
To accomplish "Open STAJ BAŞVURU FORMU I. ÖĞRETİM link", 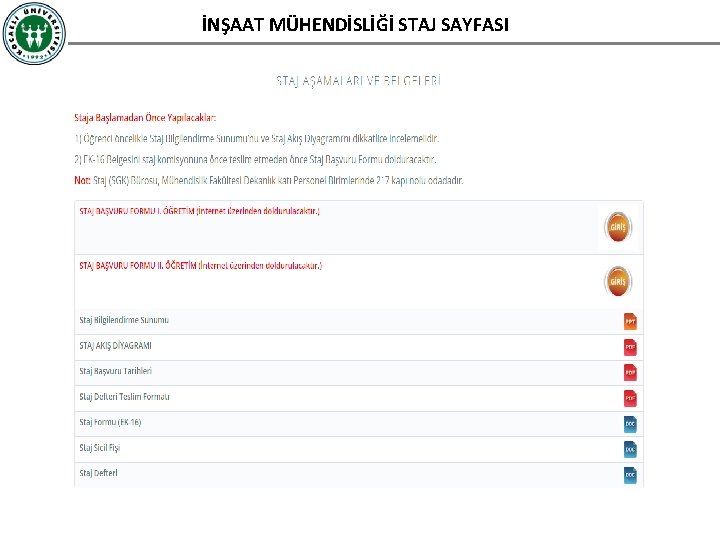I will (199, 211).
